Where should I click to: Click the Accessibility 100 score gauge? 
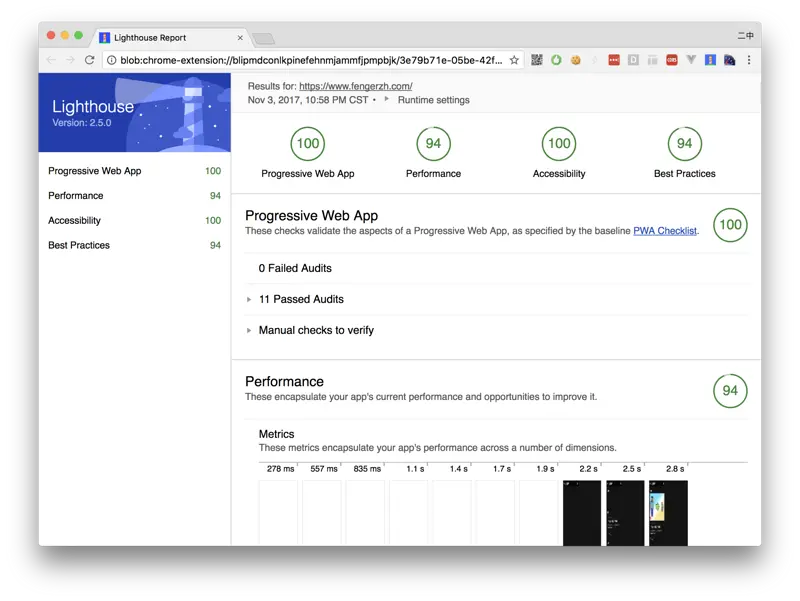pos(559,144)
